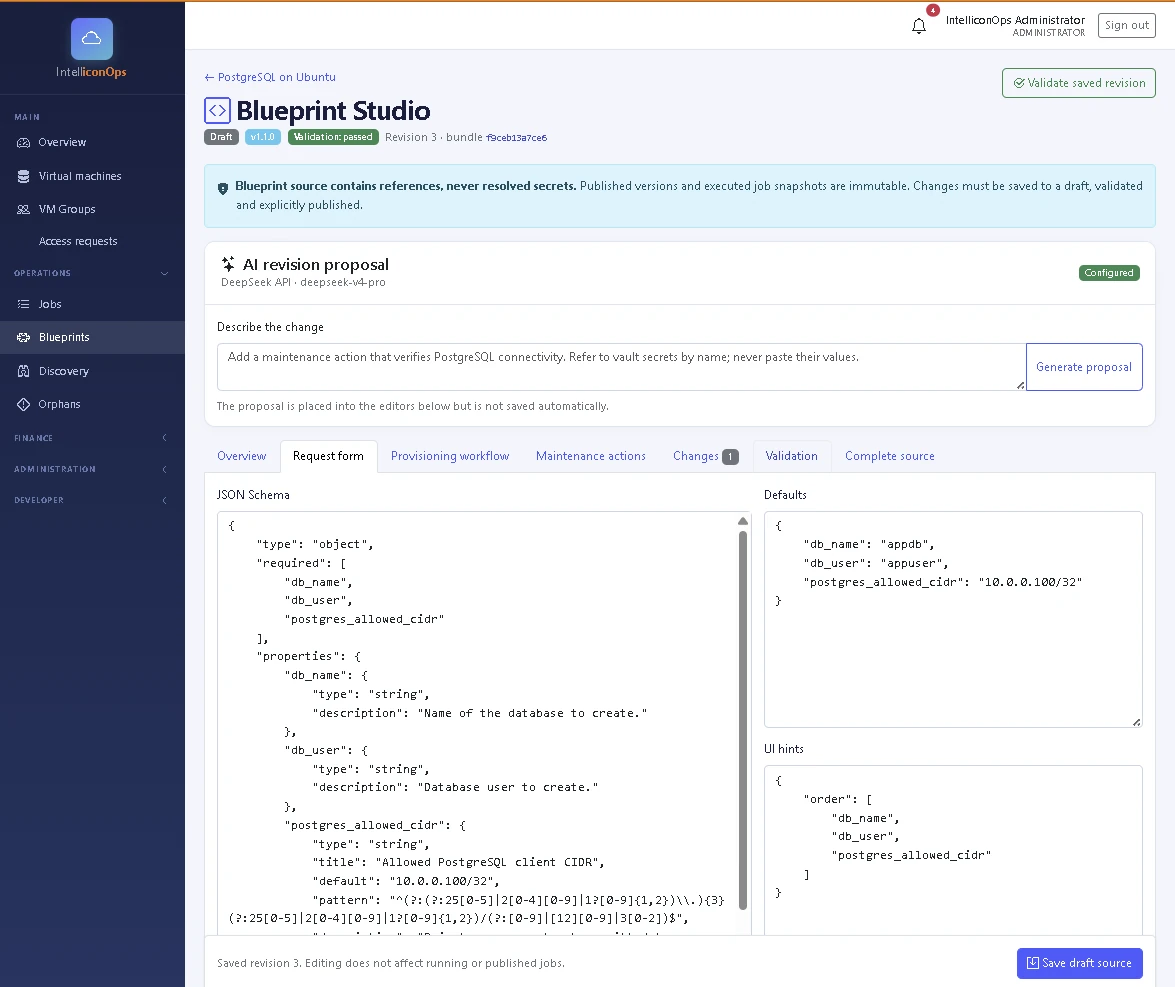Click the Virtual machines sidebar icon

click(x=23, y=176)
